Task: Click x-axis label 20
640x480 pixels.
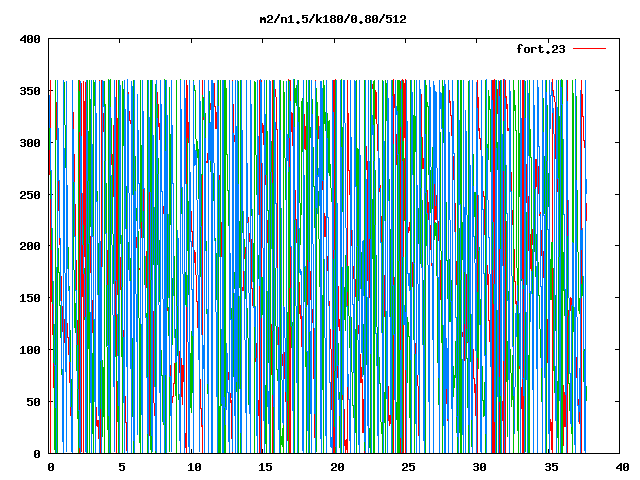Action: pos(337,467)
